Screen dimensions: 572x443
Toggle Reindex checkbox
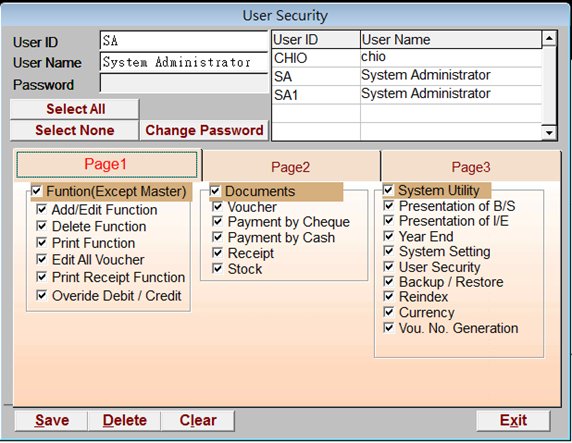[x=389, y=296]
